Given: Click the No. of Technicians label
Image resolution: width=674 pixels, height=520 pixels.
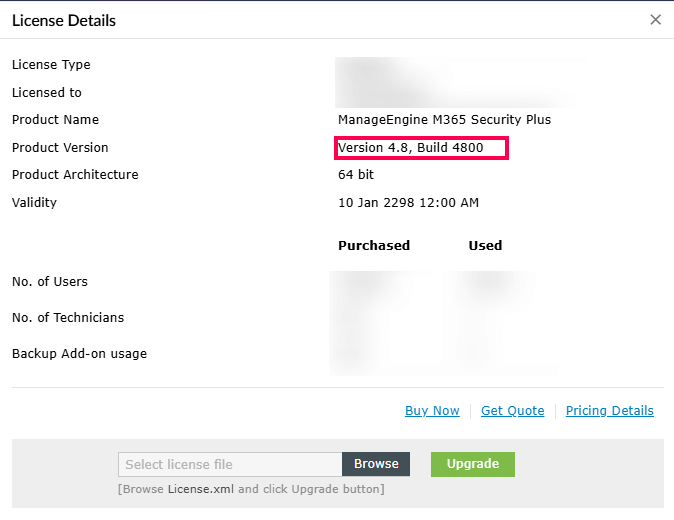Looking at the screenshot, I should point(68,318).
